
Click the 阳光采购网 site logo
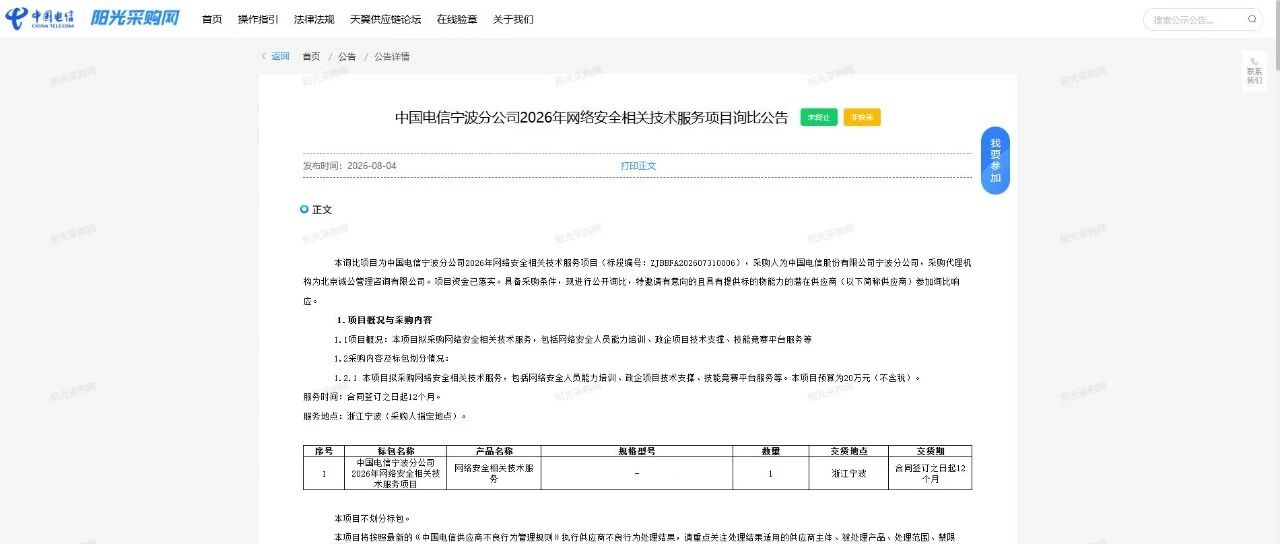pyautogui.click(x=135, y=18)
